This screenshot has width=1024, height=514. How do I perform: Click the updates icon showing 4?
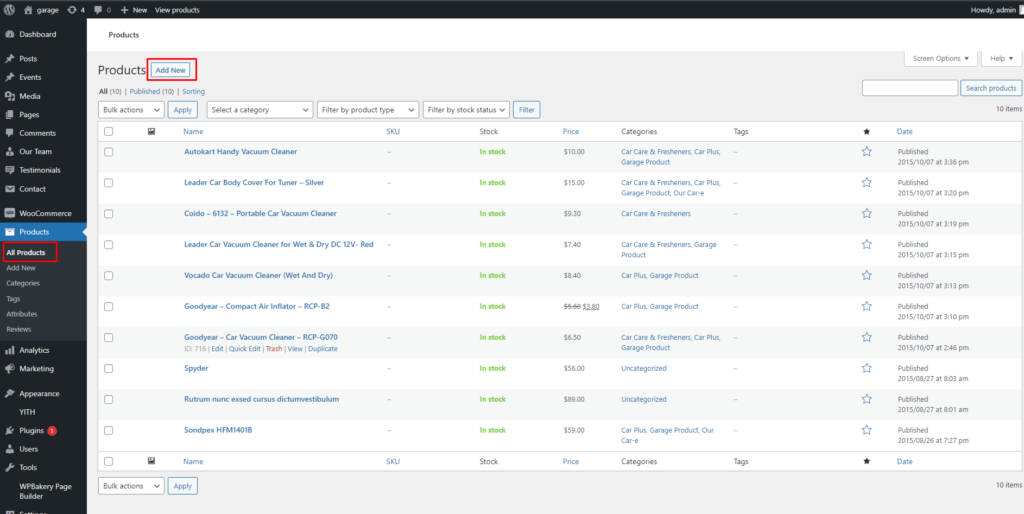click(72, 10)
